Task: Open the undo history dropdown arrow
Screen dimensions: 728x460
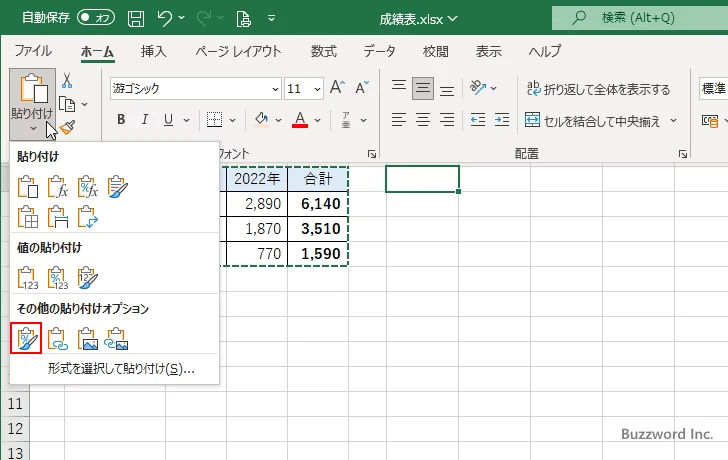Action: (x=182, y=18)
